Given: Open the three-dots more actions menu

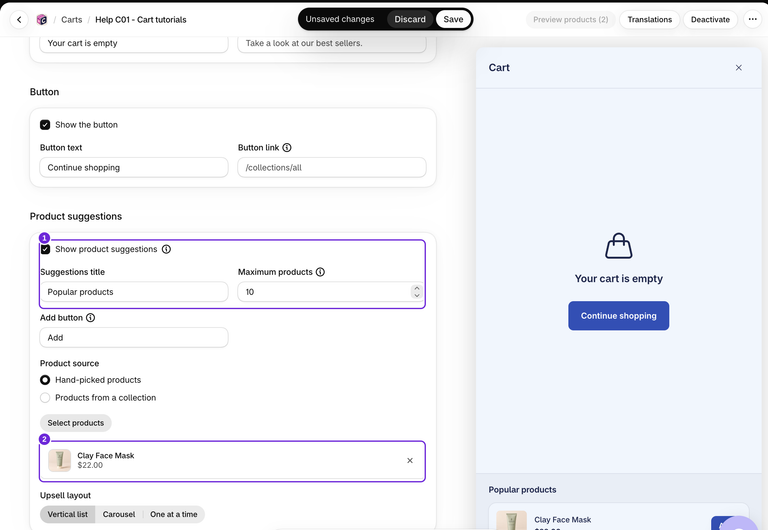Looking at the screenshot, I should pyautogui.click(x=752, y=20).
